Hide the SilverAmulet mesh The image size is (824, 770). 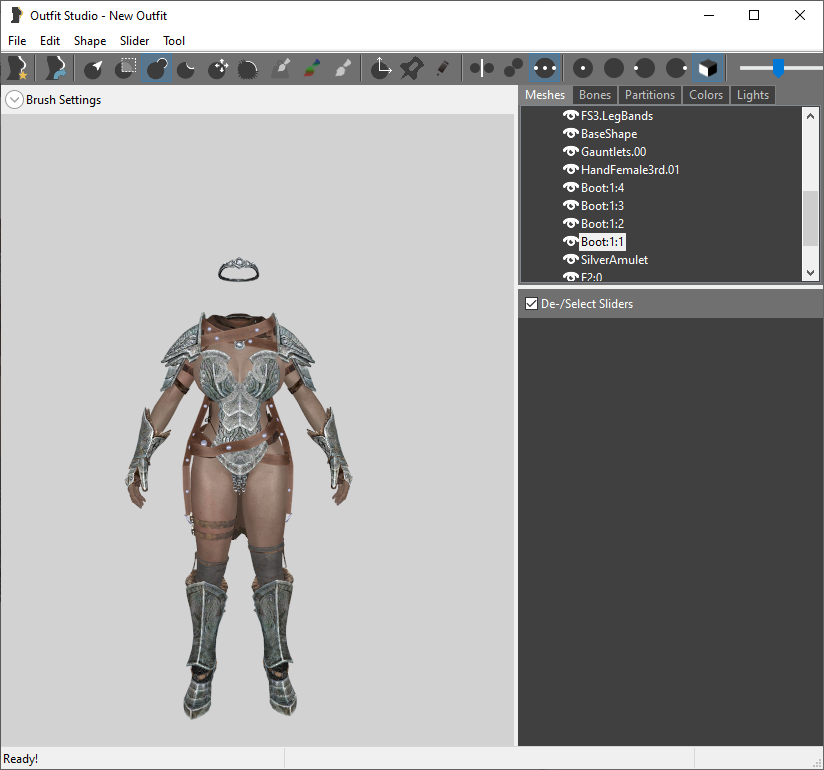571,260
